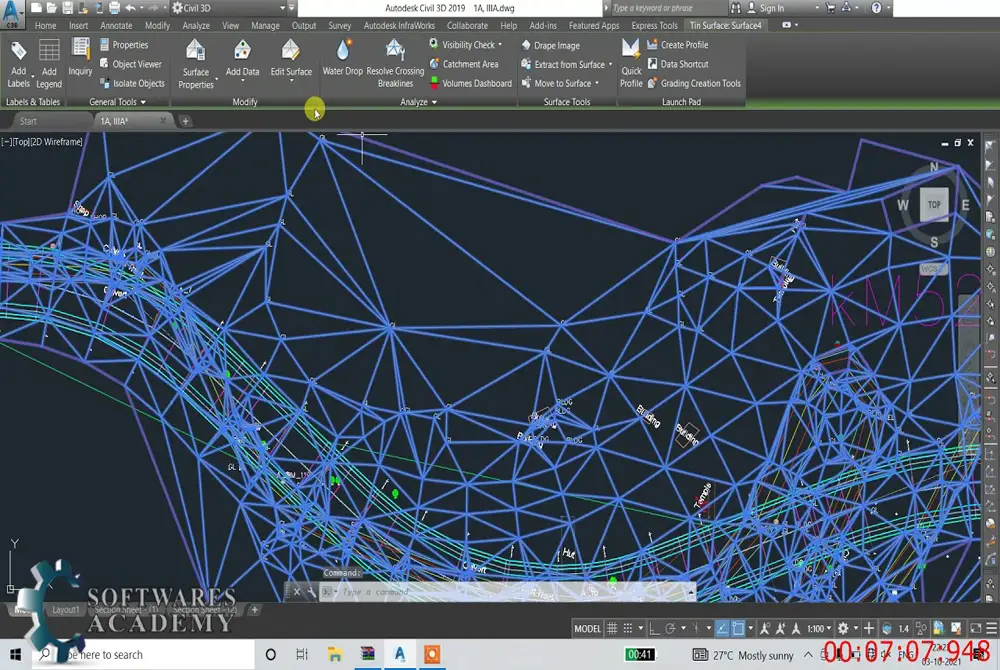Launch the Object Viewer
Image resolution: width=1000 pixels, height=670 pixels.
pos(130,64)
